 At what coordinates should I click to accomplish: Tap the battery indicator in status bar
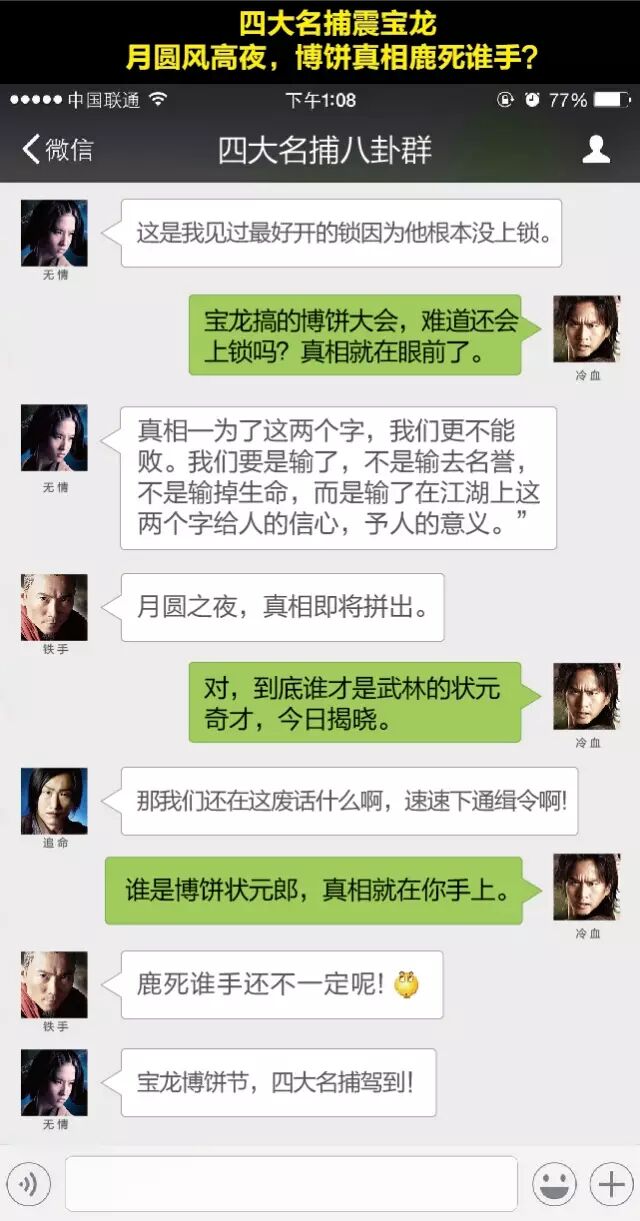(612, 100)
